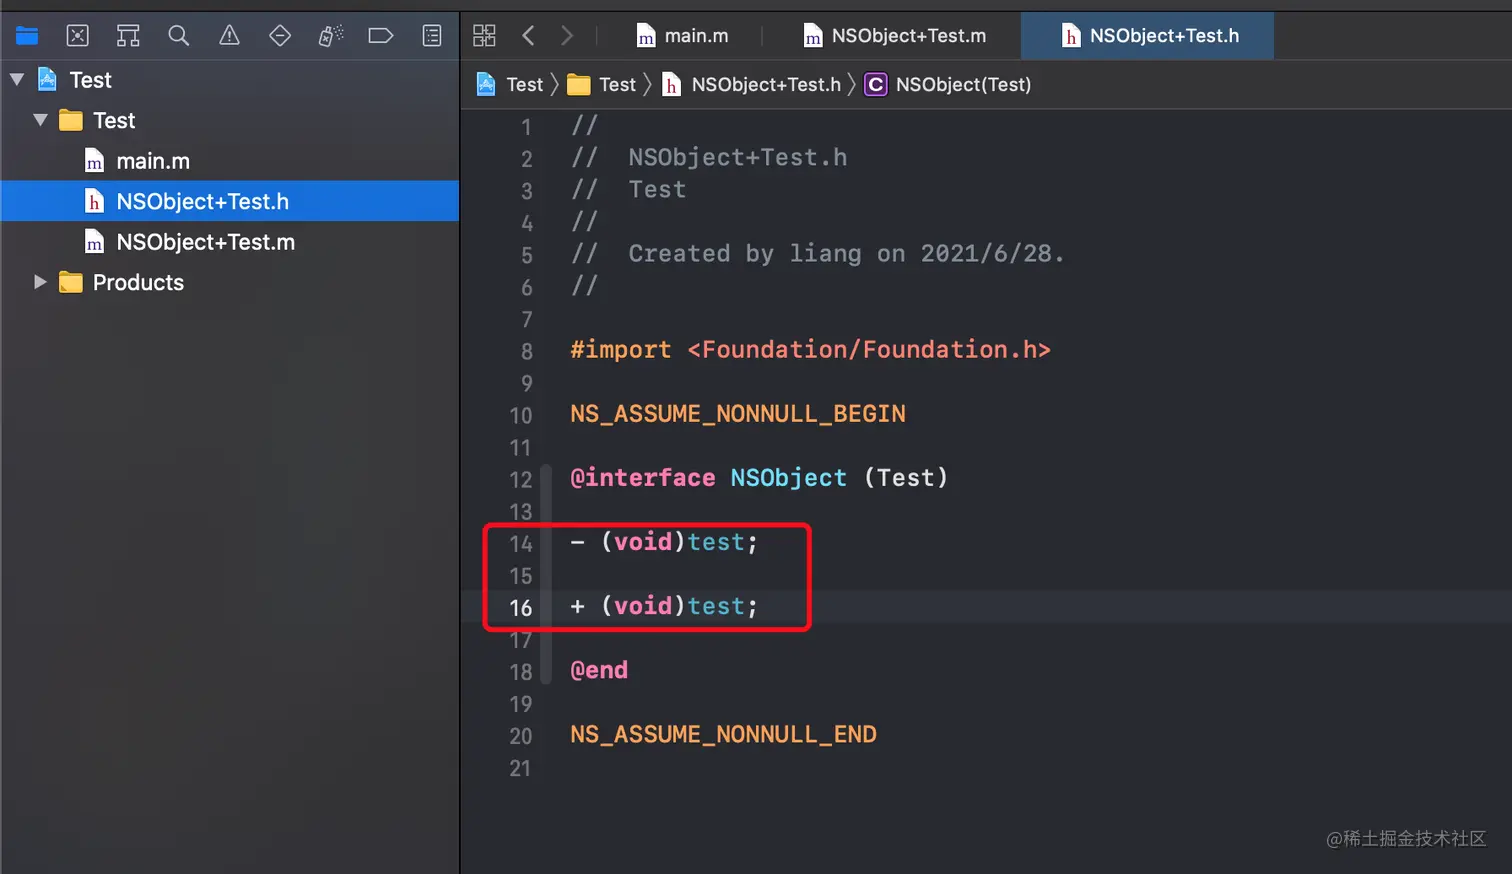
Task: Open the Test navigator diamond icon
Action: coord(280,36)
